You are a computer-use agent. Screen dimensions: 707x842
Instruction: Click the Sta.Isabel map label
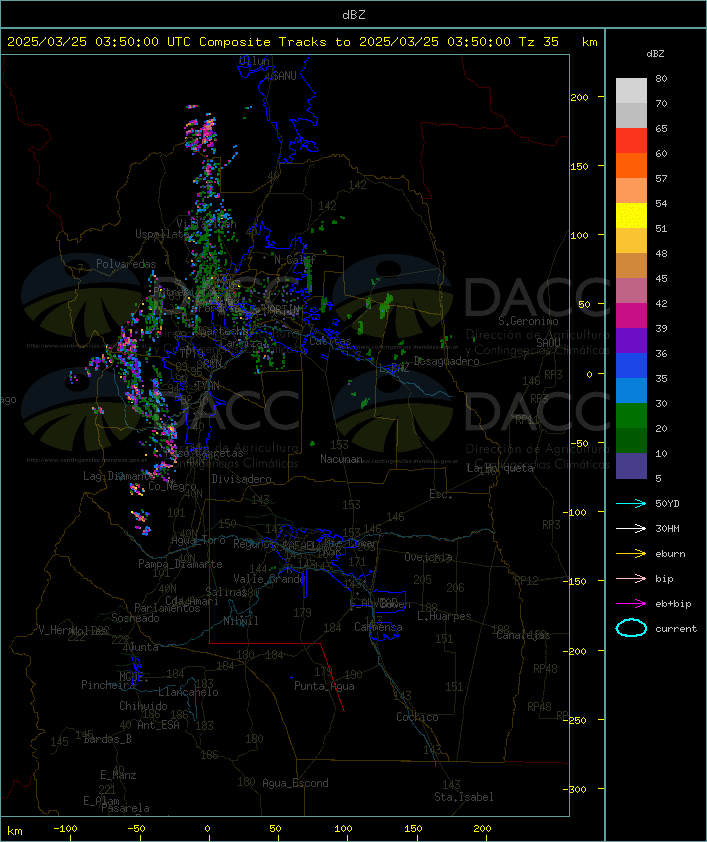(464, 797)
